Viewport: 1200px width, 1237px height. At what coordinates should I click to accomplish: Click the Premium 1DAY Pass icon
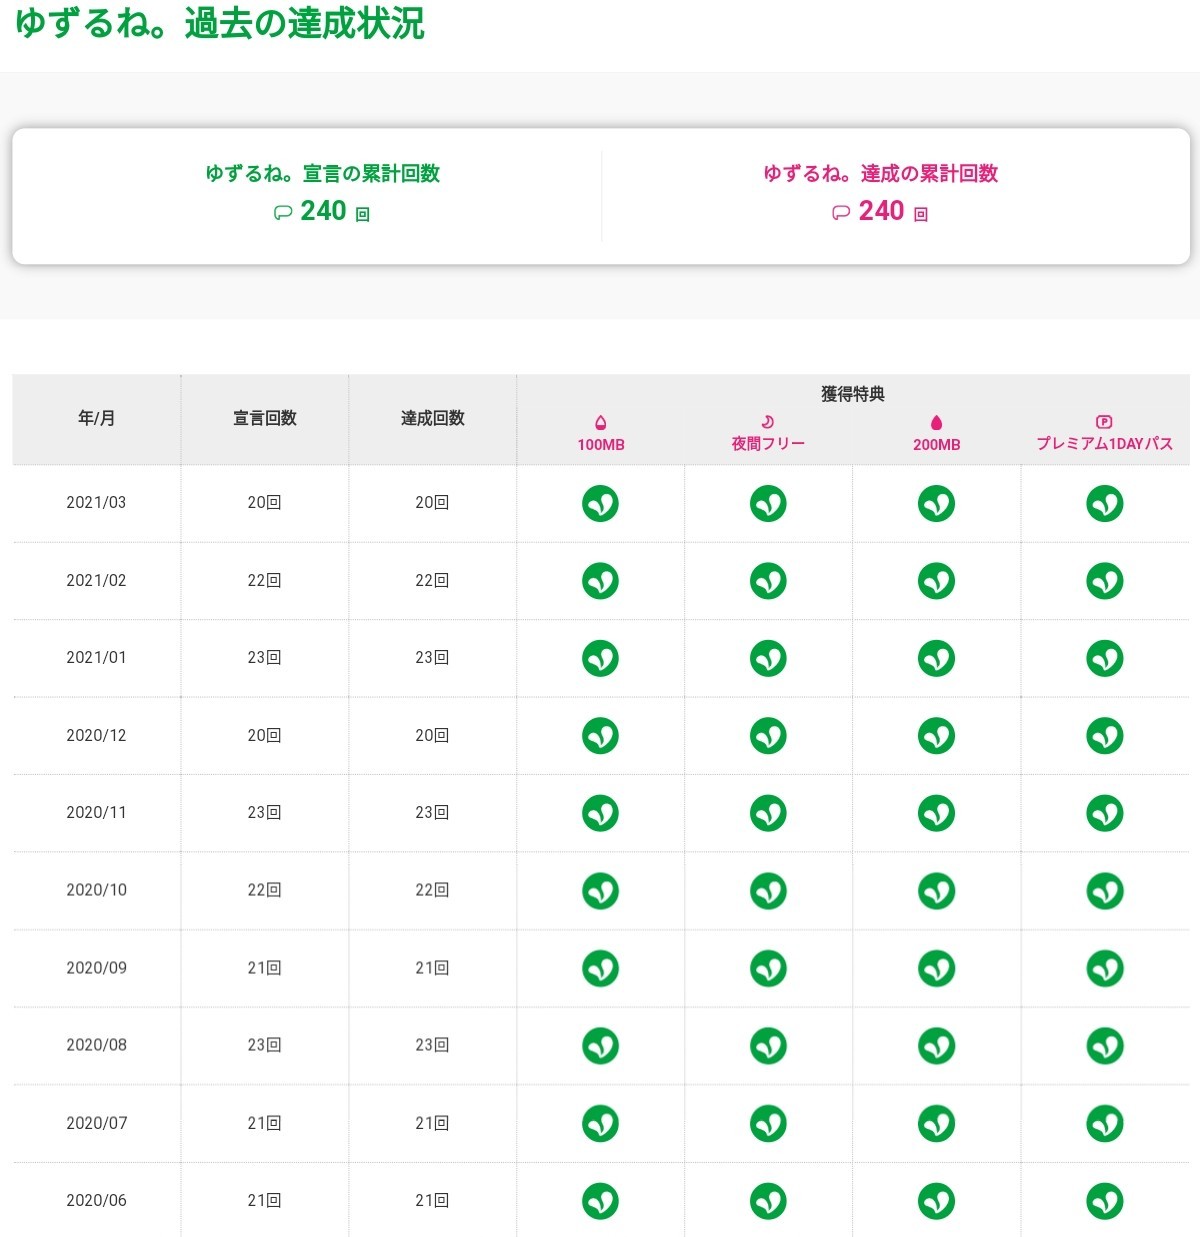(1104, 422)
